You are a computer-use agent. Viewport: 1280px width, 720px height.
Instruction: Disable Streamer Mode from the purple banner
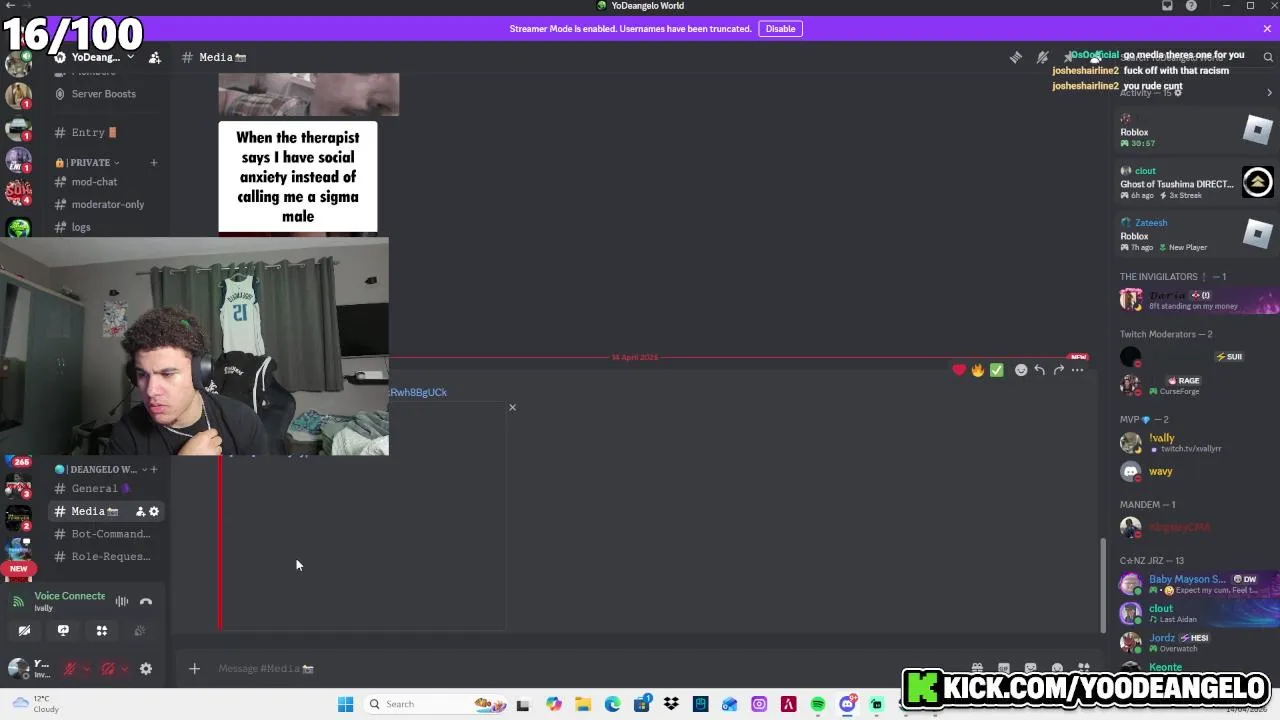click(780, 28)
